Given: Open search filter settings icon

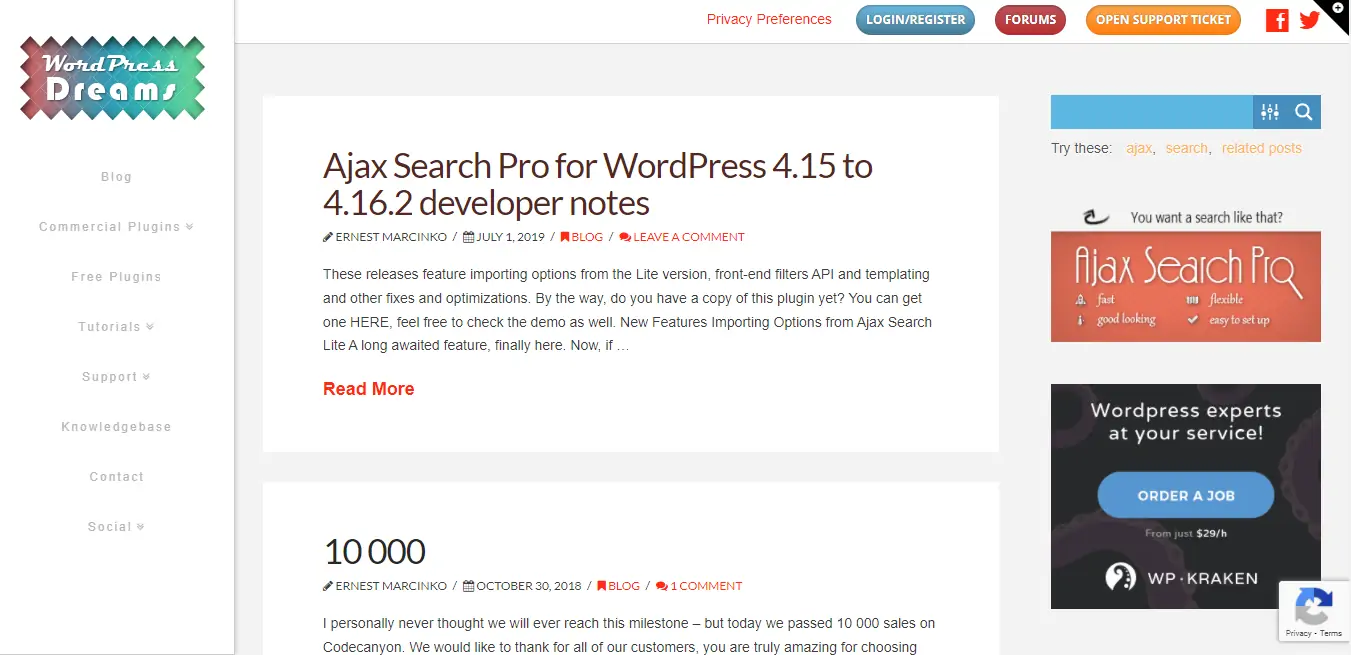Looking at the screenshot, I should point(1270,112).
